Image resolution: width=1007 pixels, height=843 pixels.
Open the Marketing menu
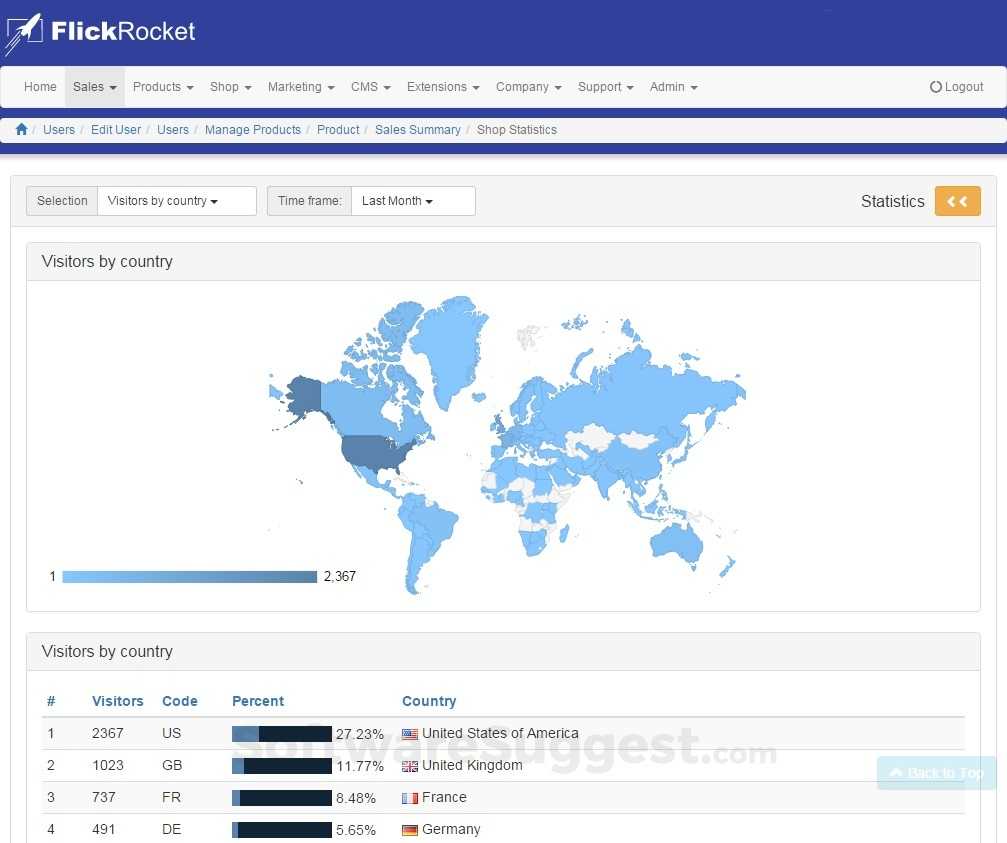click(x=300, y=86)
